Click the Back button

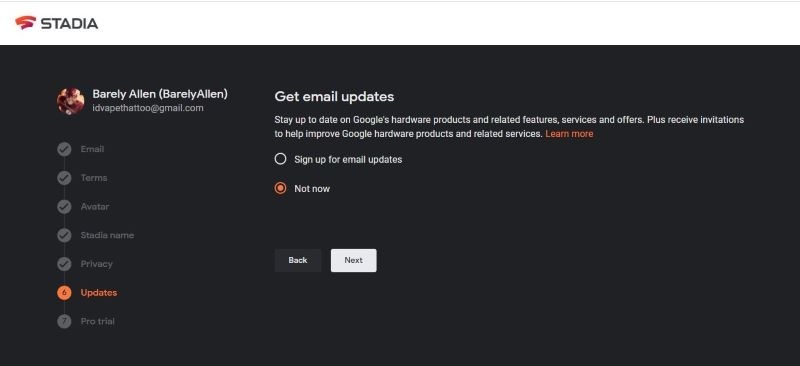coord(298,260)
